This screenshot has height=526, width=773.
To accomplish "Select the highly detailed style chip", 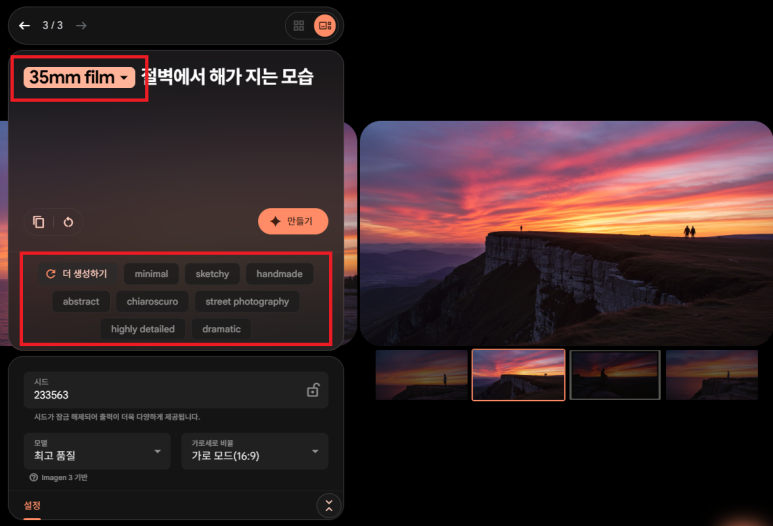I will point(143,329).
